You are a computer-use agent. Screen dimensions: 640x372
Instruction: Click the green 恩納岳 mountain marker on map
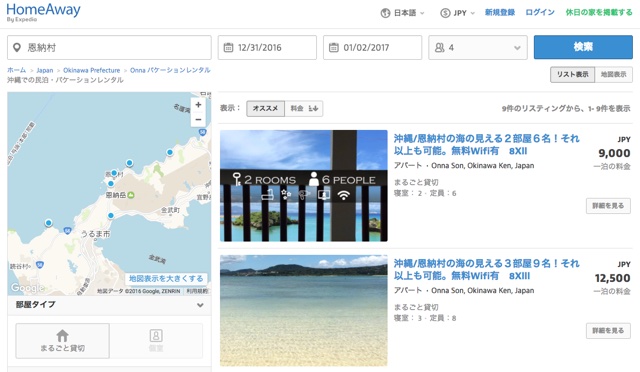tap(131, 195)
